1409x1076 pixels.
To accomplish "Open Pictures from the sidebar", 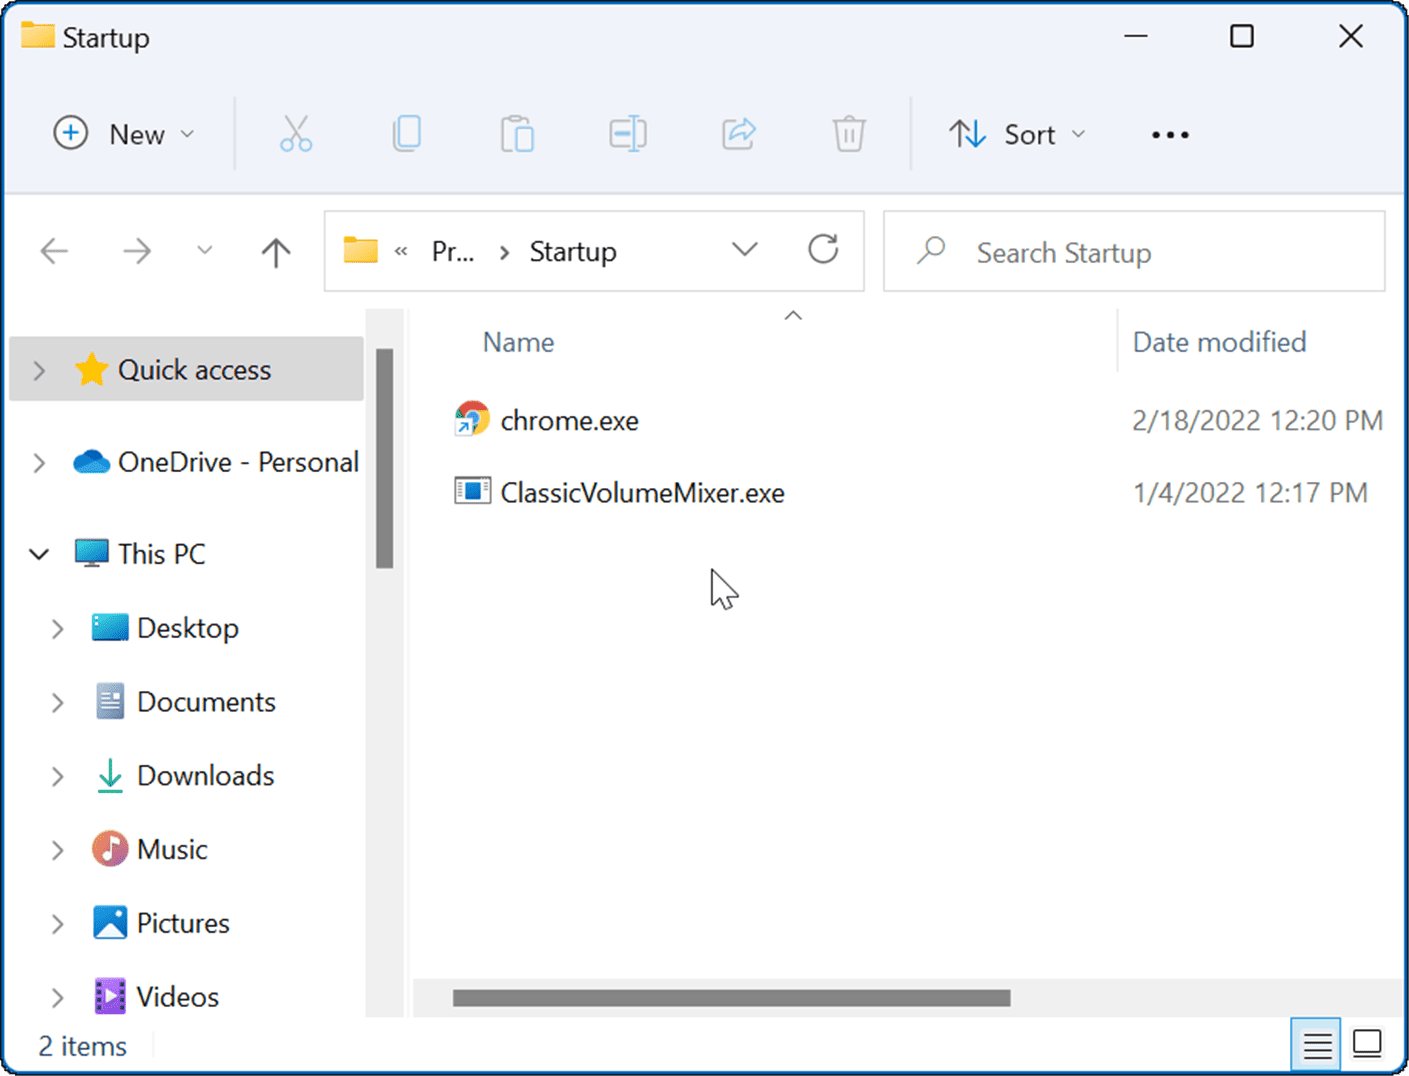I will (x=183, y=923).
